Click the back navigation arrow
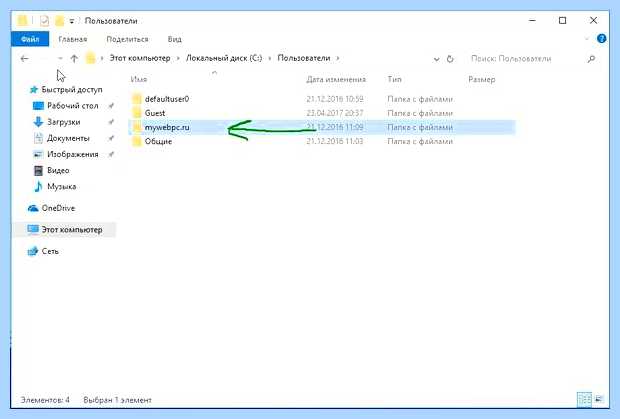The image size is (620, 419). click(25, 59)
